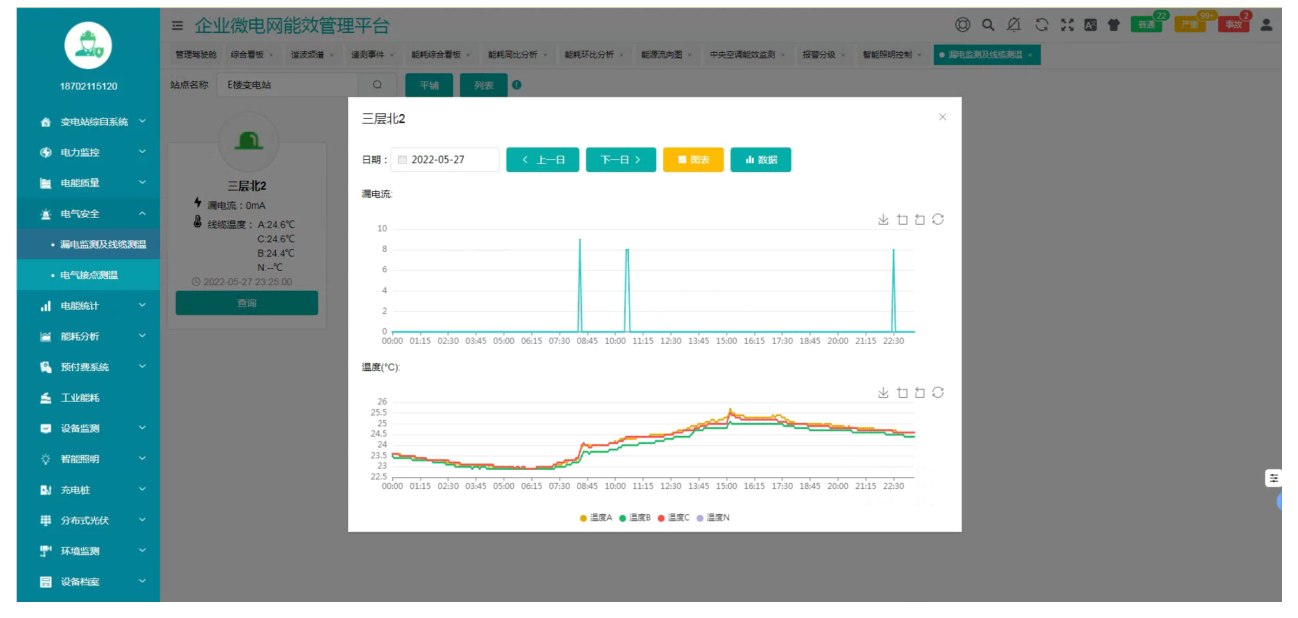This screenshot has width=1298, height=618.
Task: Open theme skin via T-shirt icon
Action: click(1113, 25)
